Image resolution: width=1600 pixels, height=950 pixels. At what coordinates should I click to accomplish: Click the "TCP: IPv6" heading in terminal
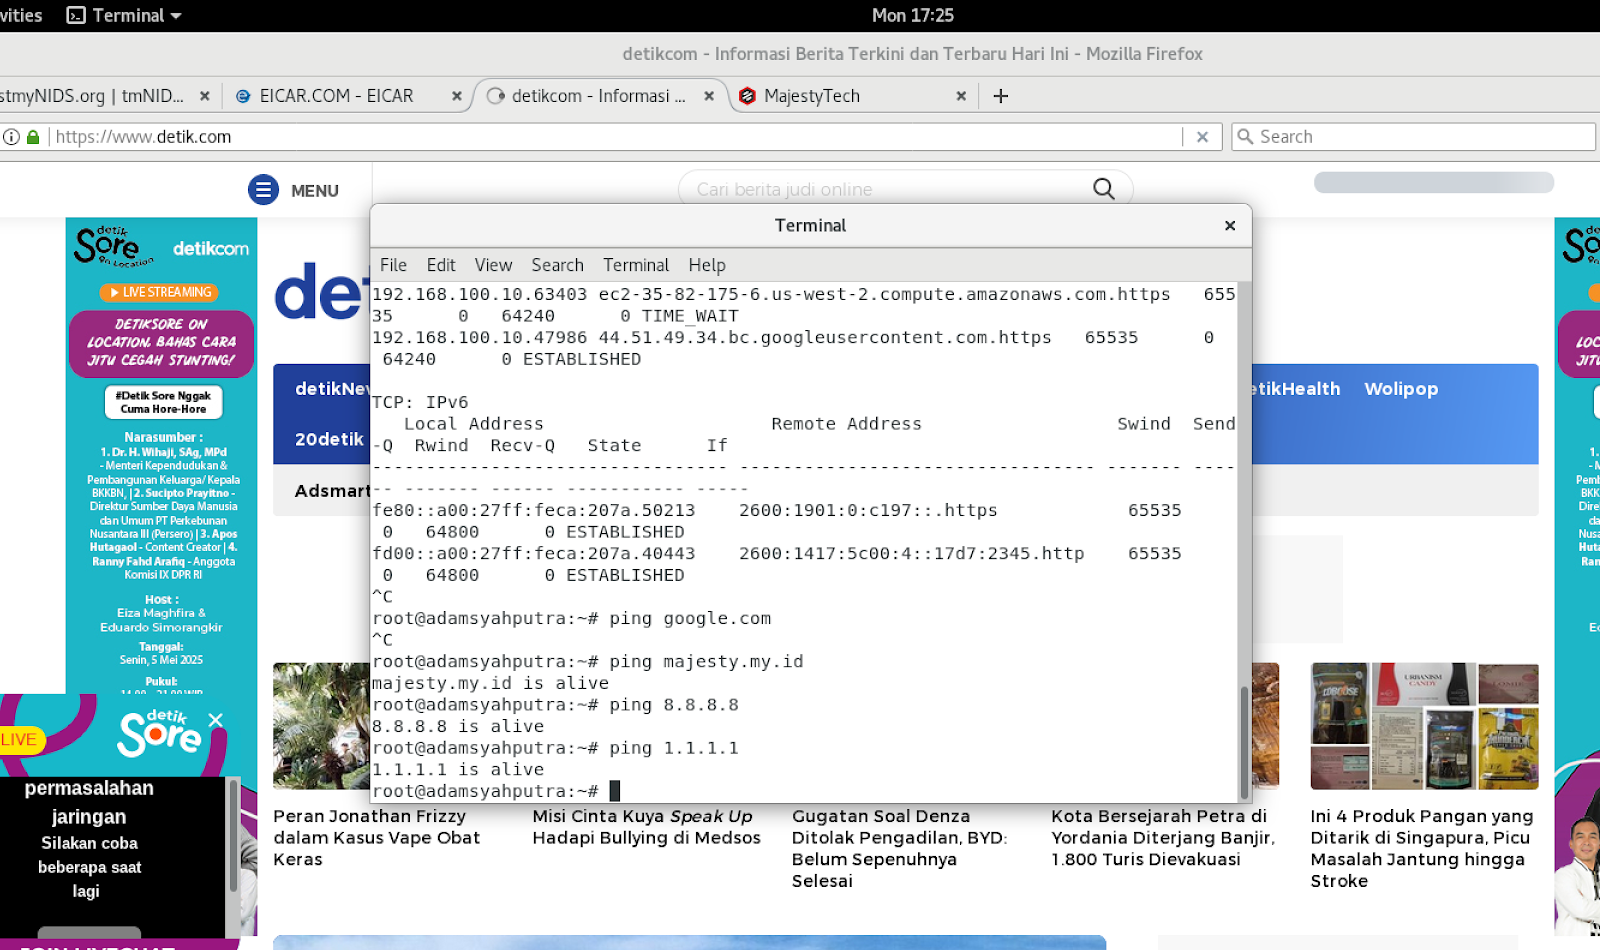420,403
